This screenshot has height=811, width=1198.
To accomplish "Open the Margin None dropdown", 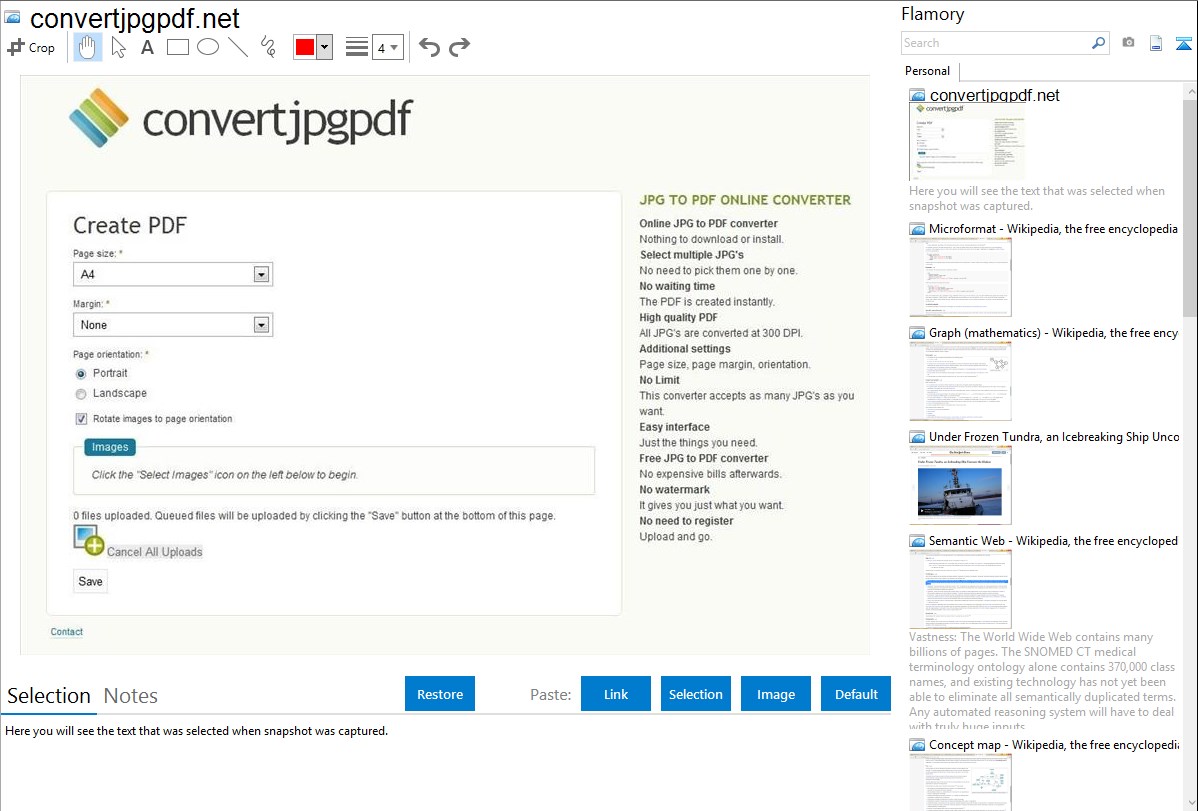I will [x=173, y=325].
